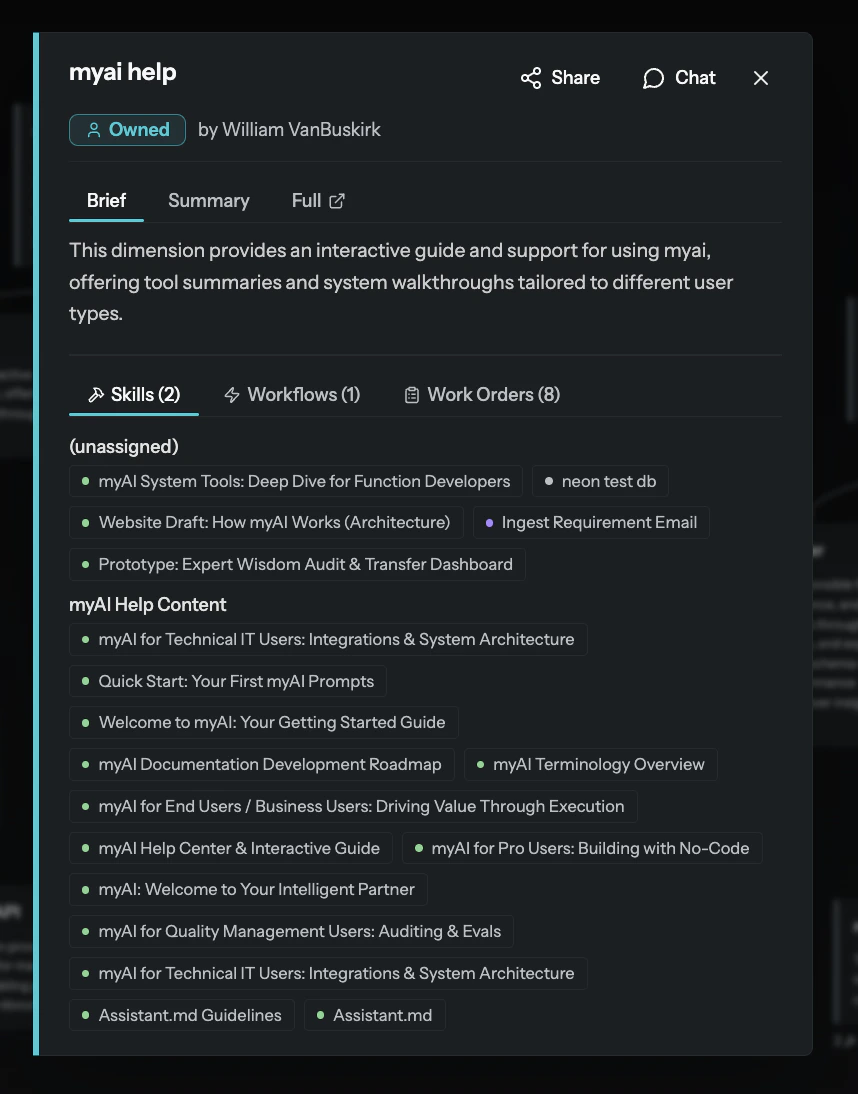Toggle the purple dot on Ingest Requirement Email
This screenshot has height=1094, width=858.
pos(490,522)
